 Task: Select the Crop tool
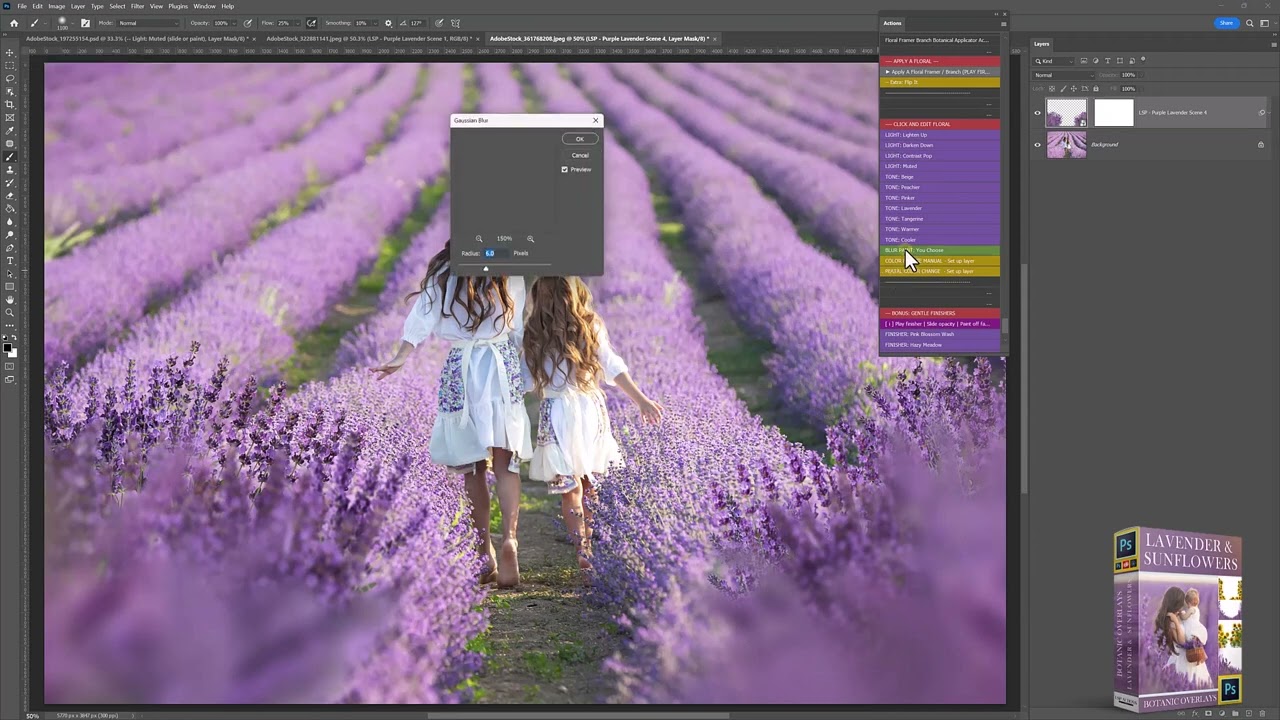(x=10, y=104)
